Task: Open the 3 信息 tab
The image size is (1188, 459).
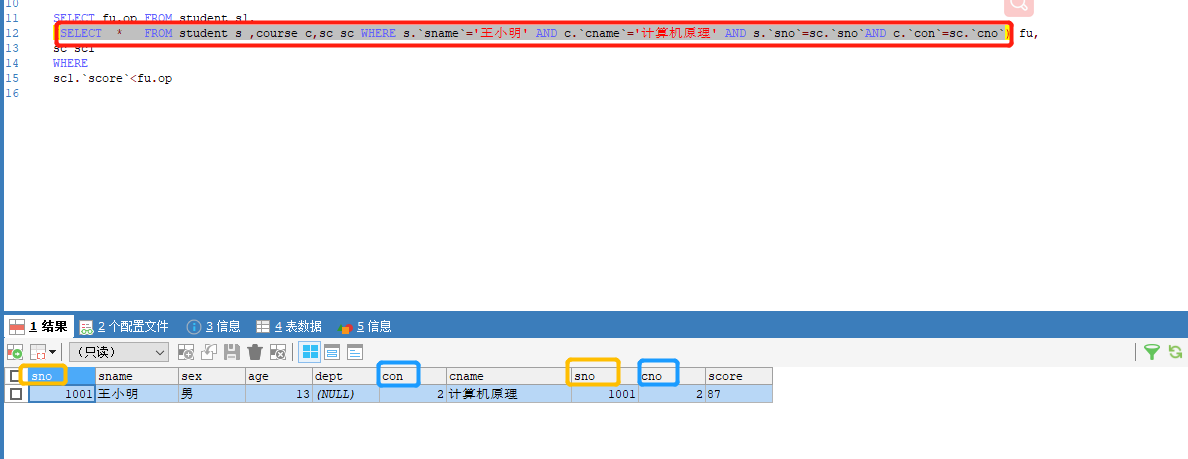Action: tap(214, 326)
